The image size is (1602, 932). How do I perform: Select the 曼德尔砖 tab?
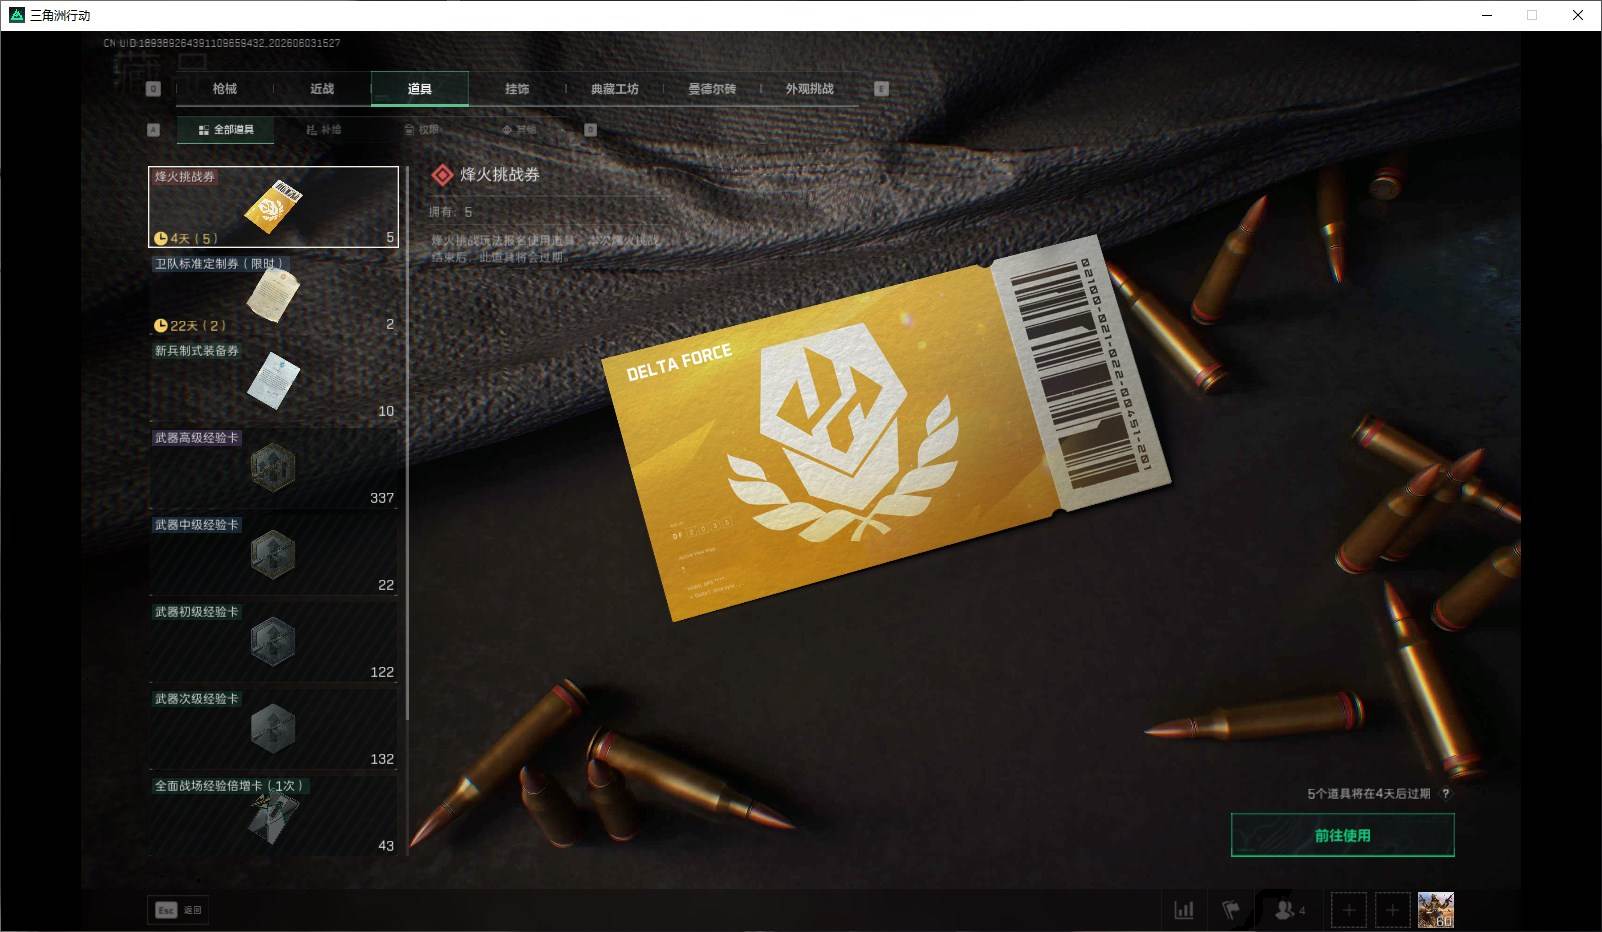[x=712, y=89]
